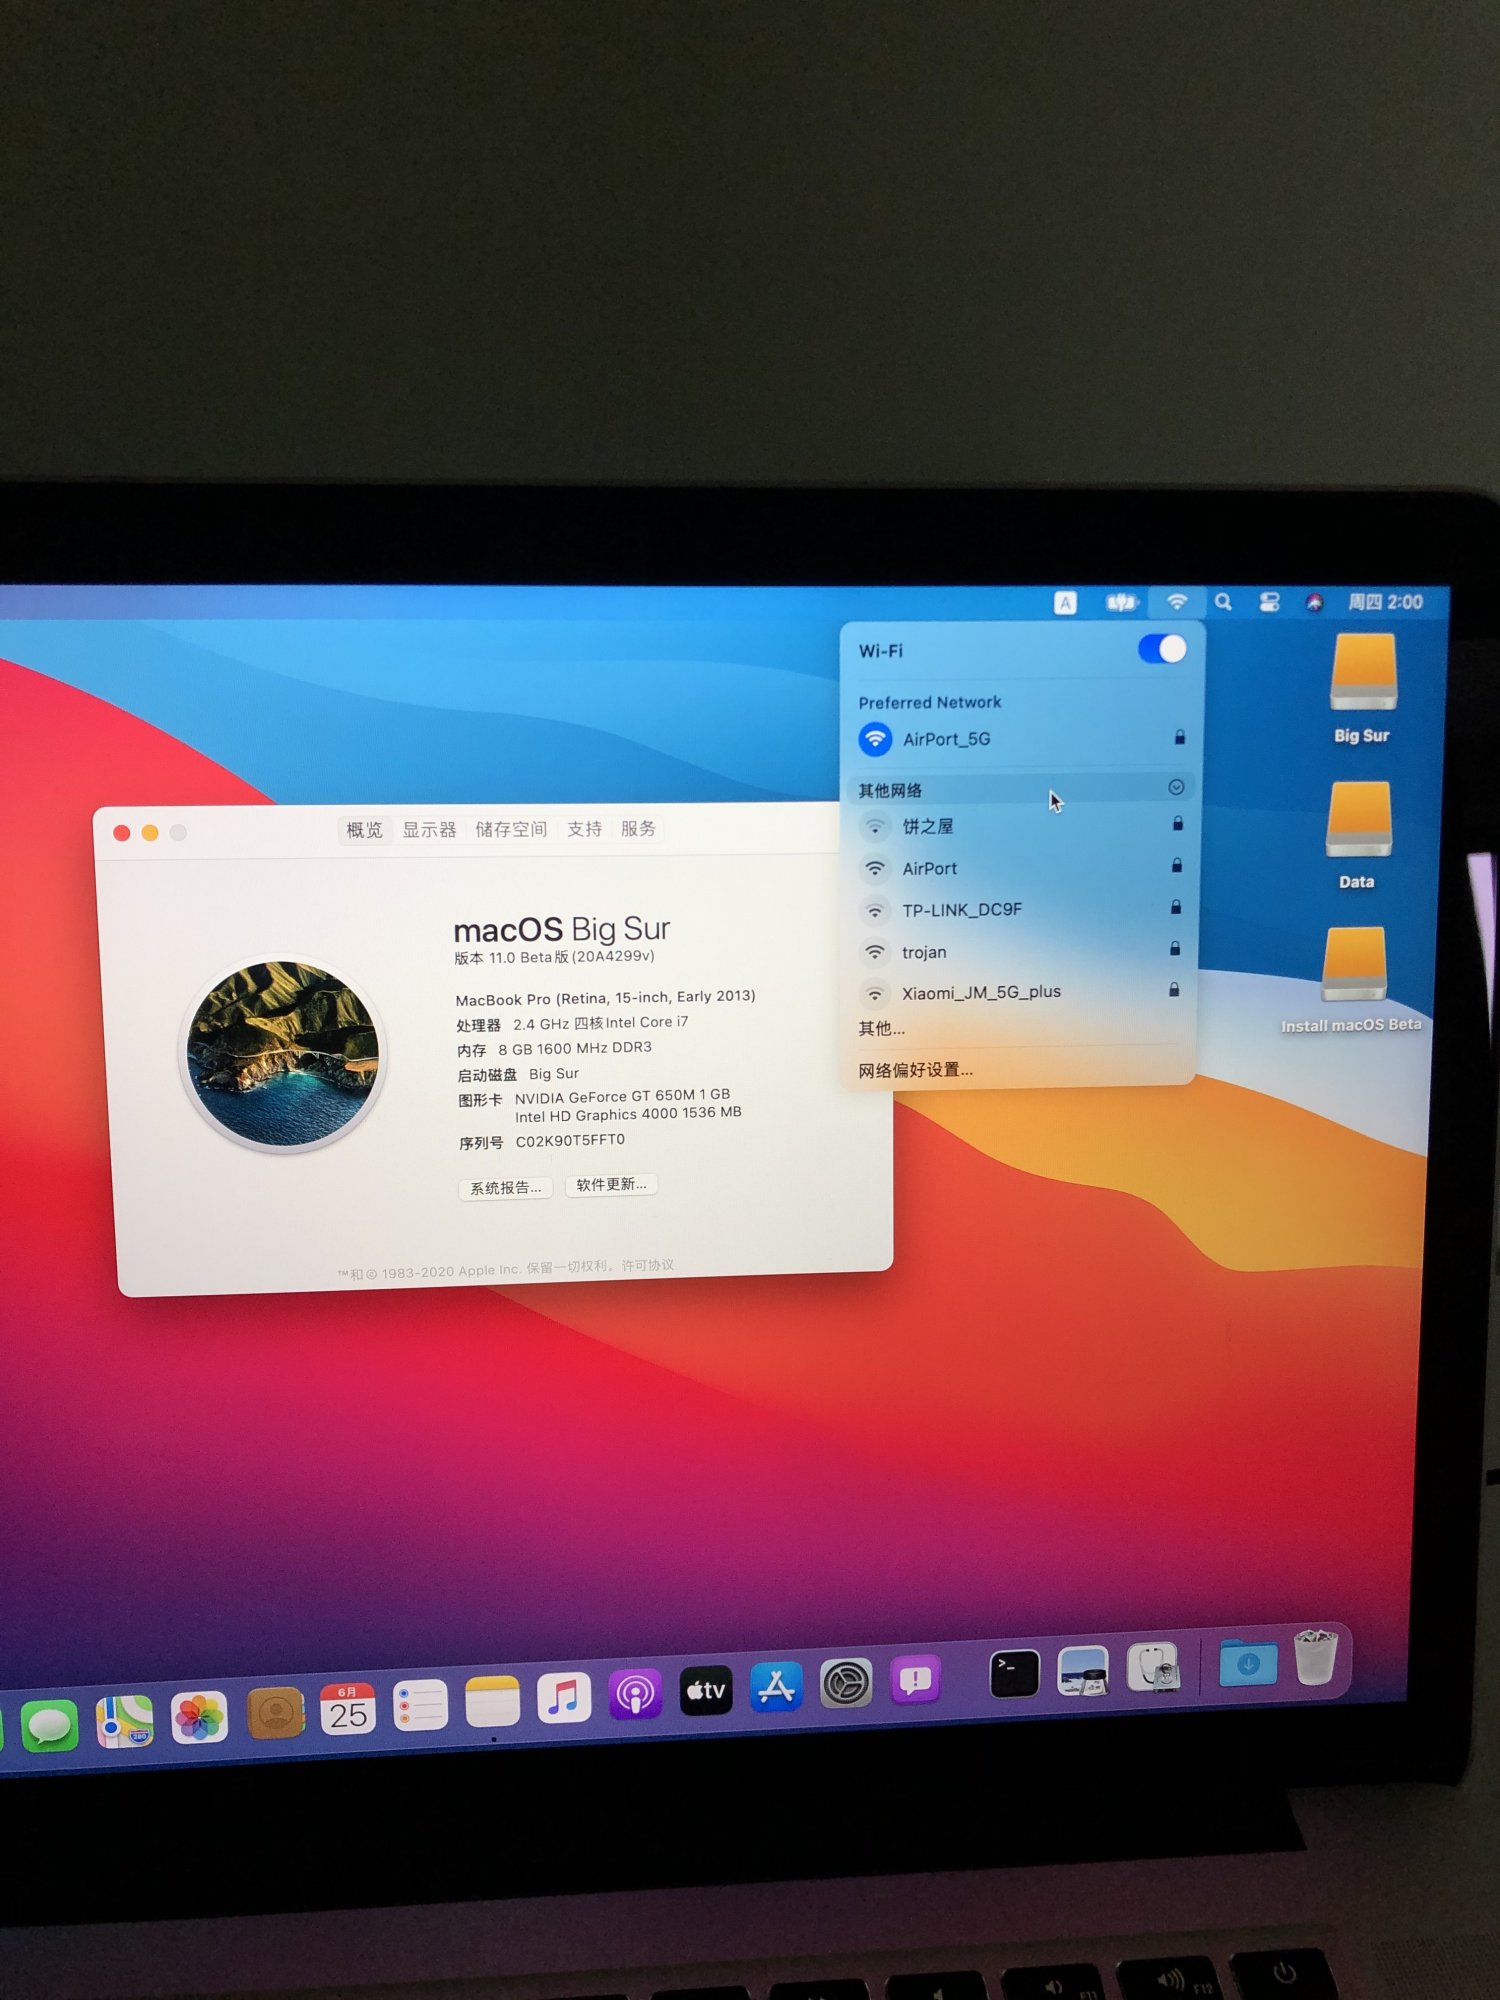Open the 支持 support tab
Image resolution: width=1500 pixels, height=2000 pixels.
[x=584, y=829]
